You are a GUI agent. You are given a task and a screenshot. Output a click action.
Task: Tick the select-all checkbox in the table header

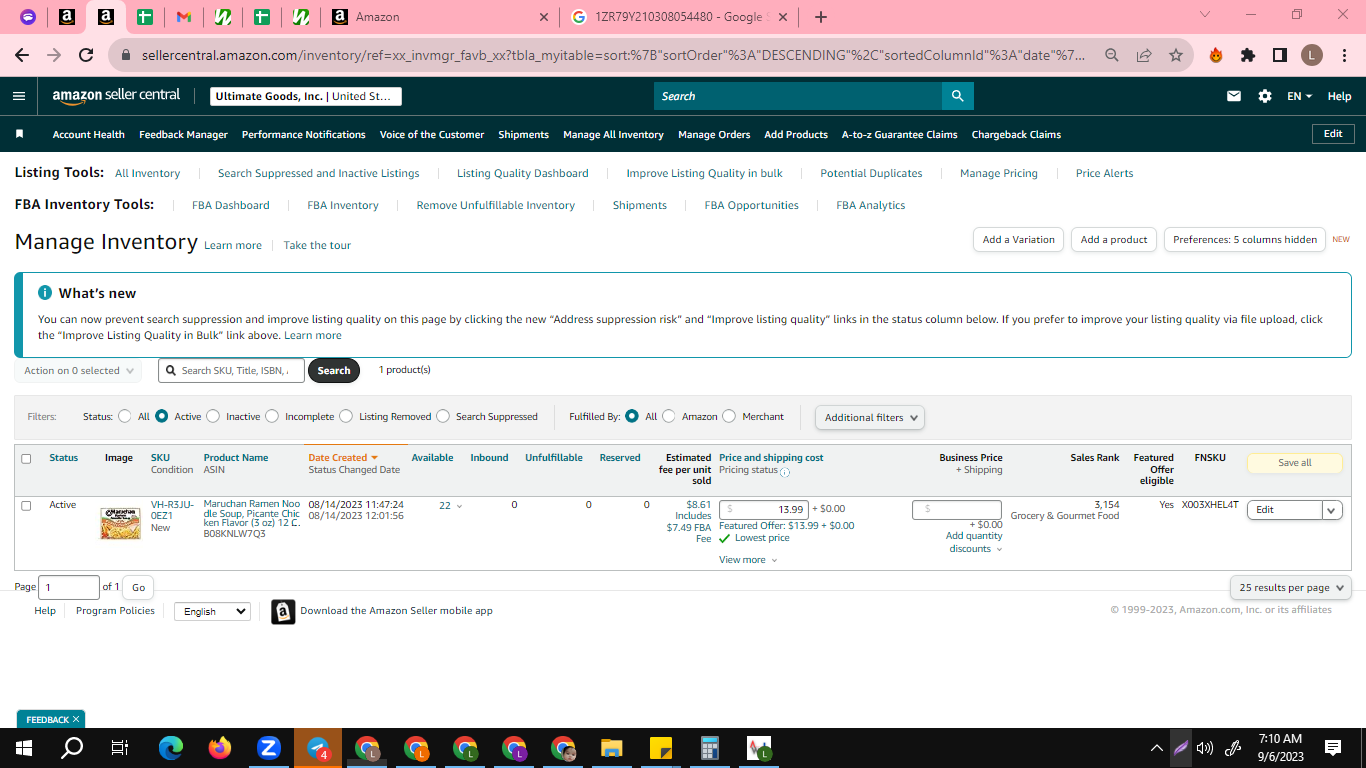click(x=26, y=458)
